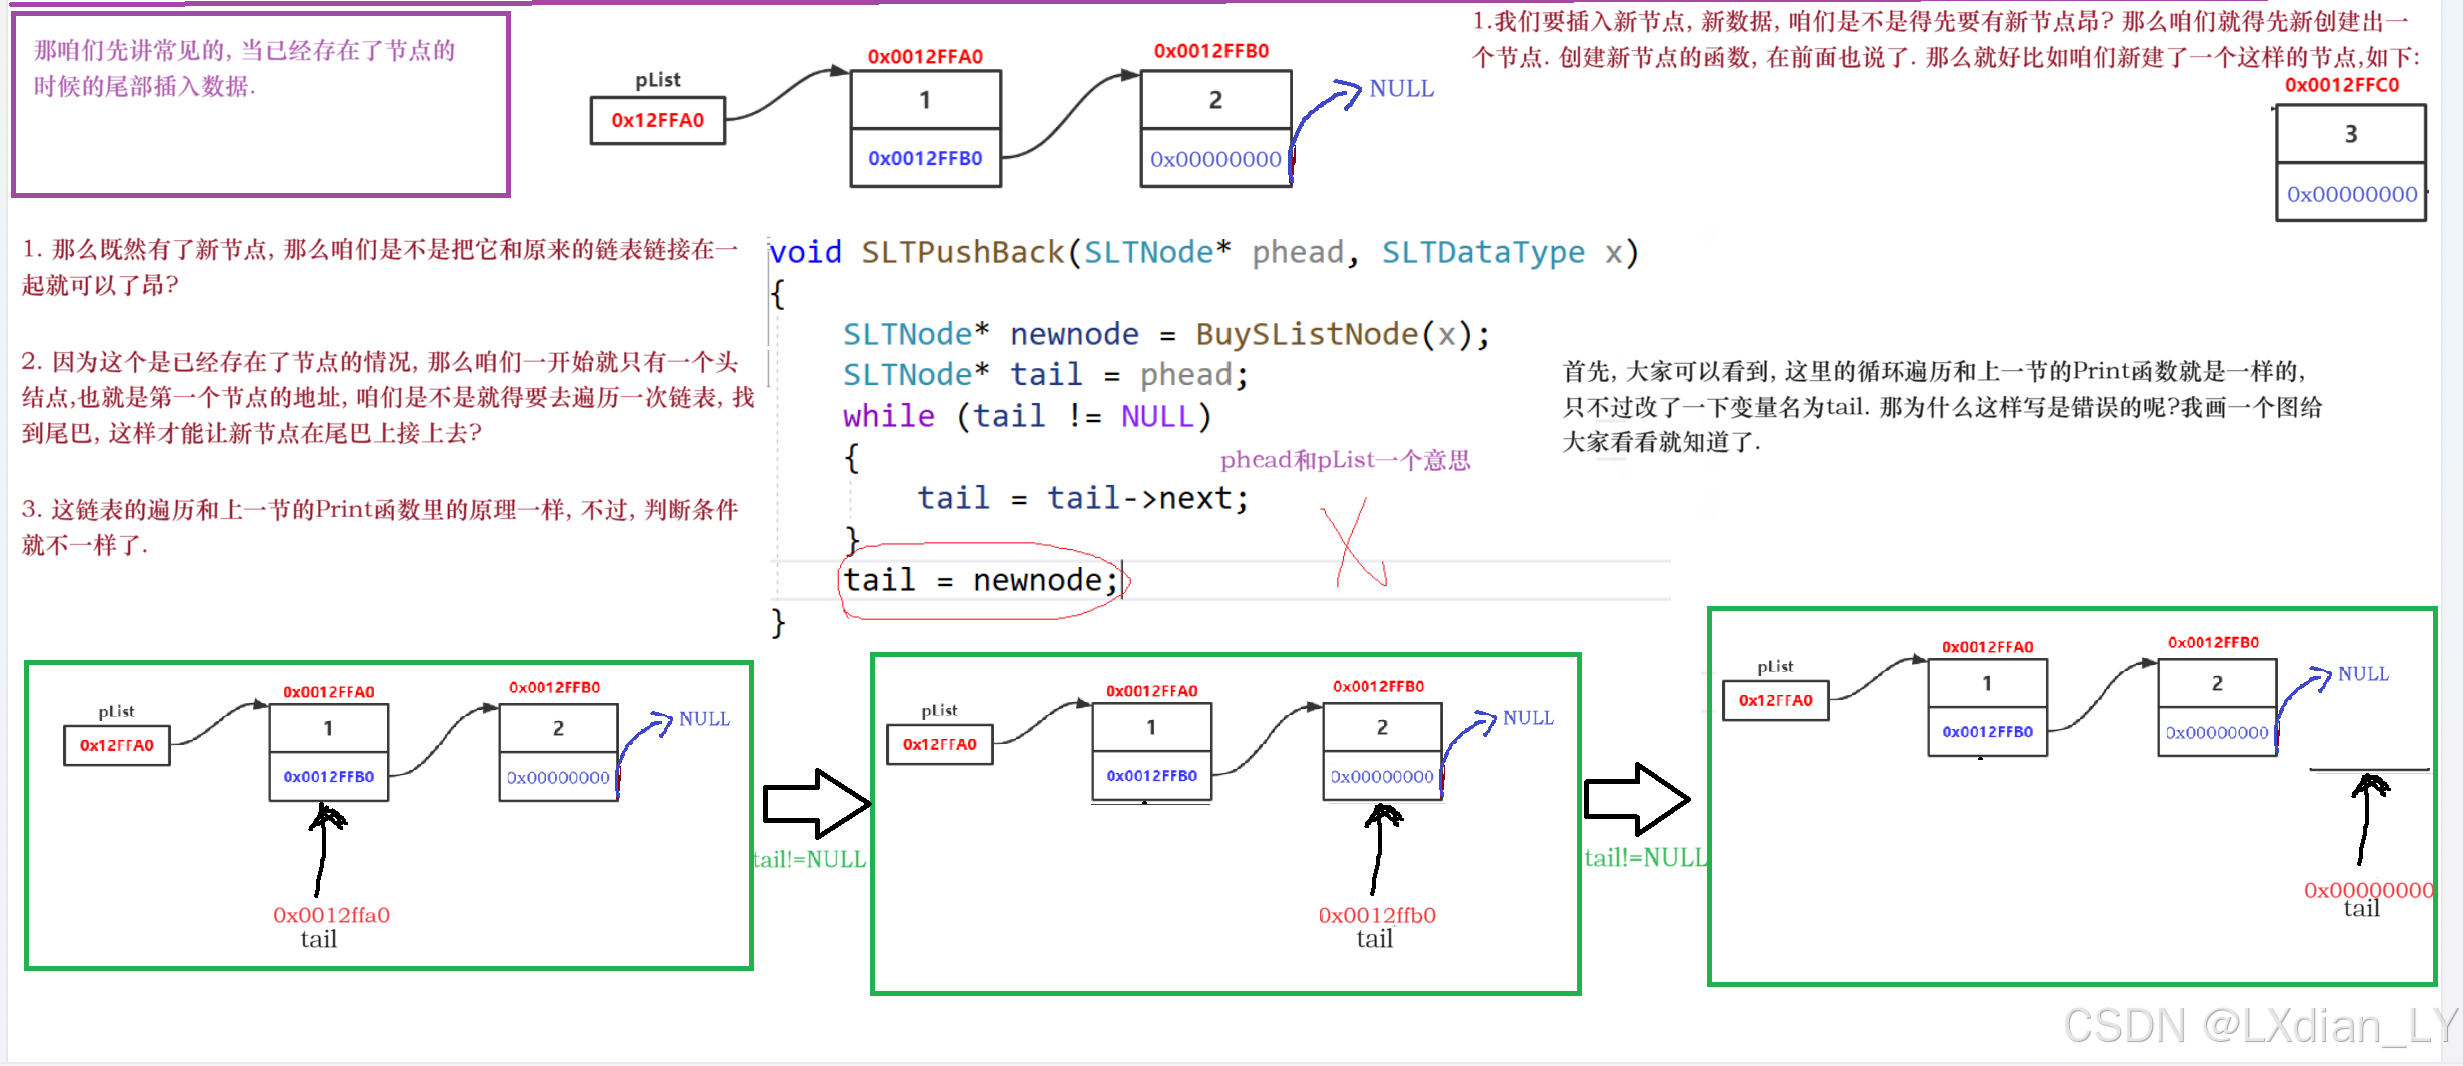Click the tail label in the first green box
This screenshot has height=1066, width=2463.
(x=319, y=939)
